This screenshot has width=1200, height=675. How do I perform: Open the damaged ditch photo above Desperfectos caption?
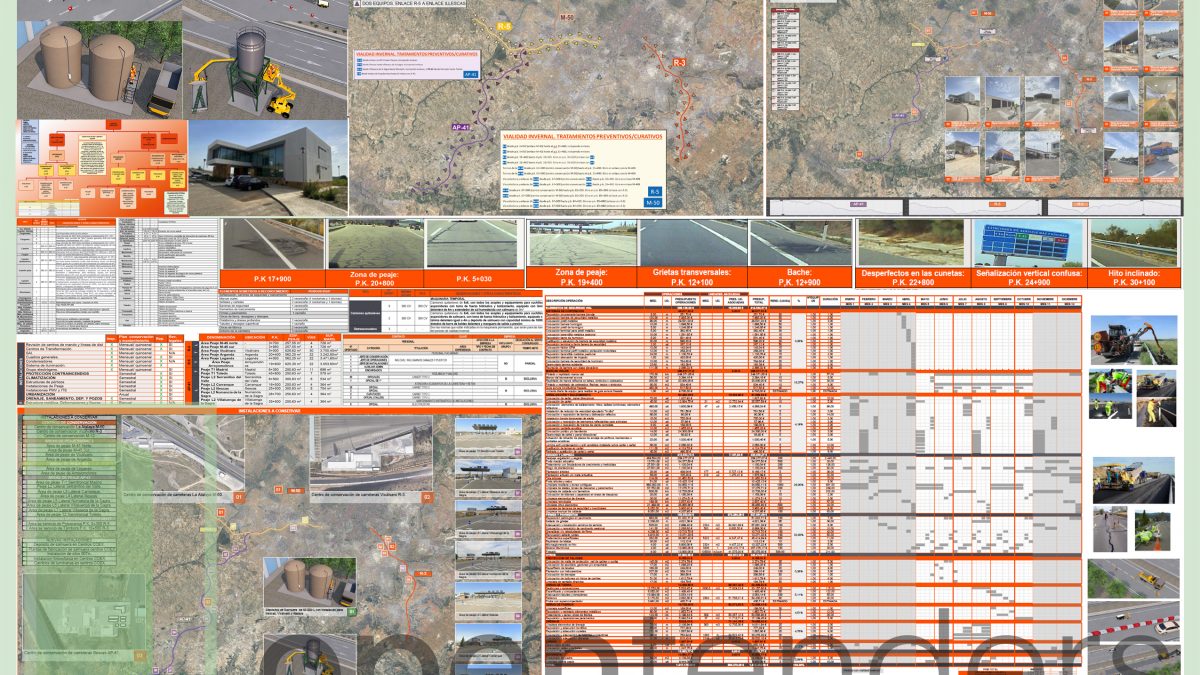point(912,242)
